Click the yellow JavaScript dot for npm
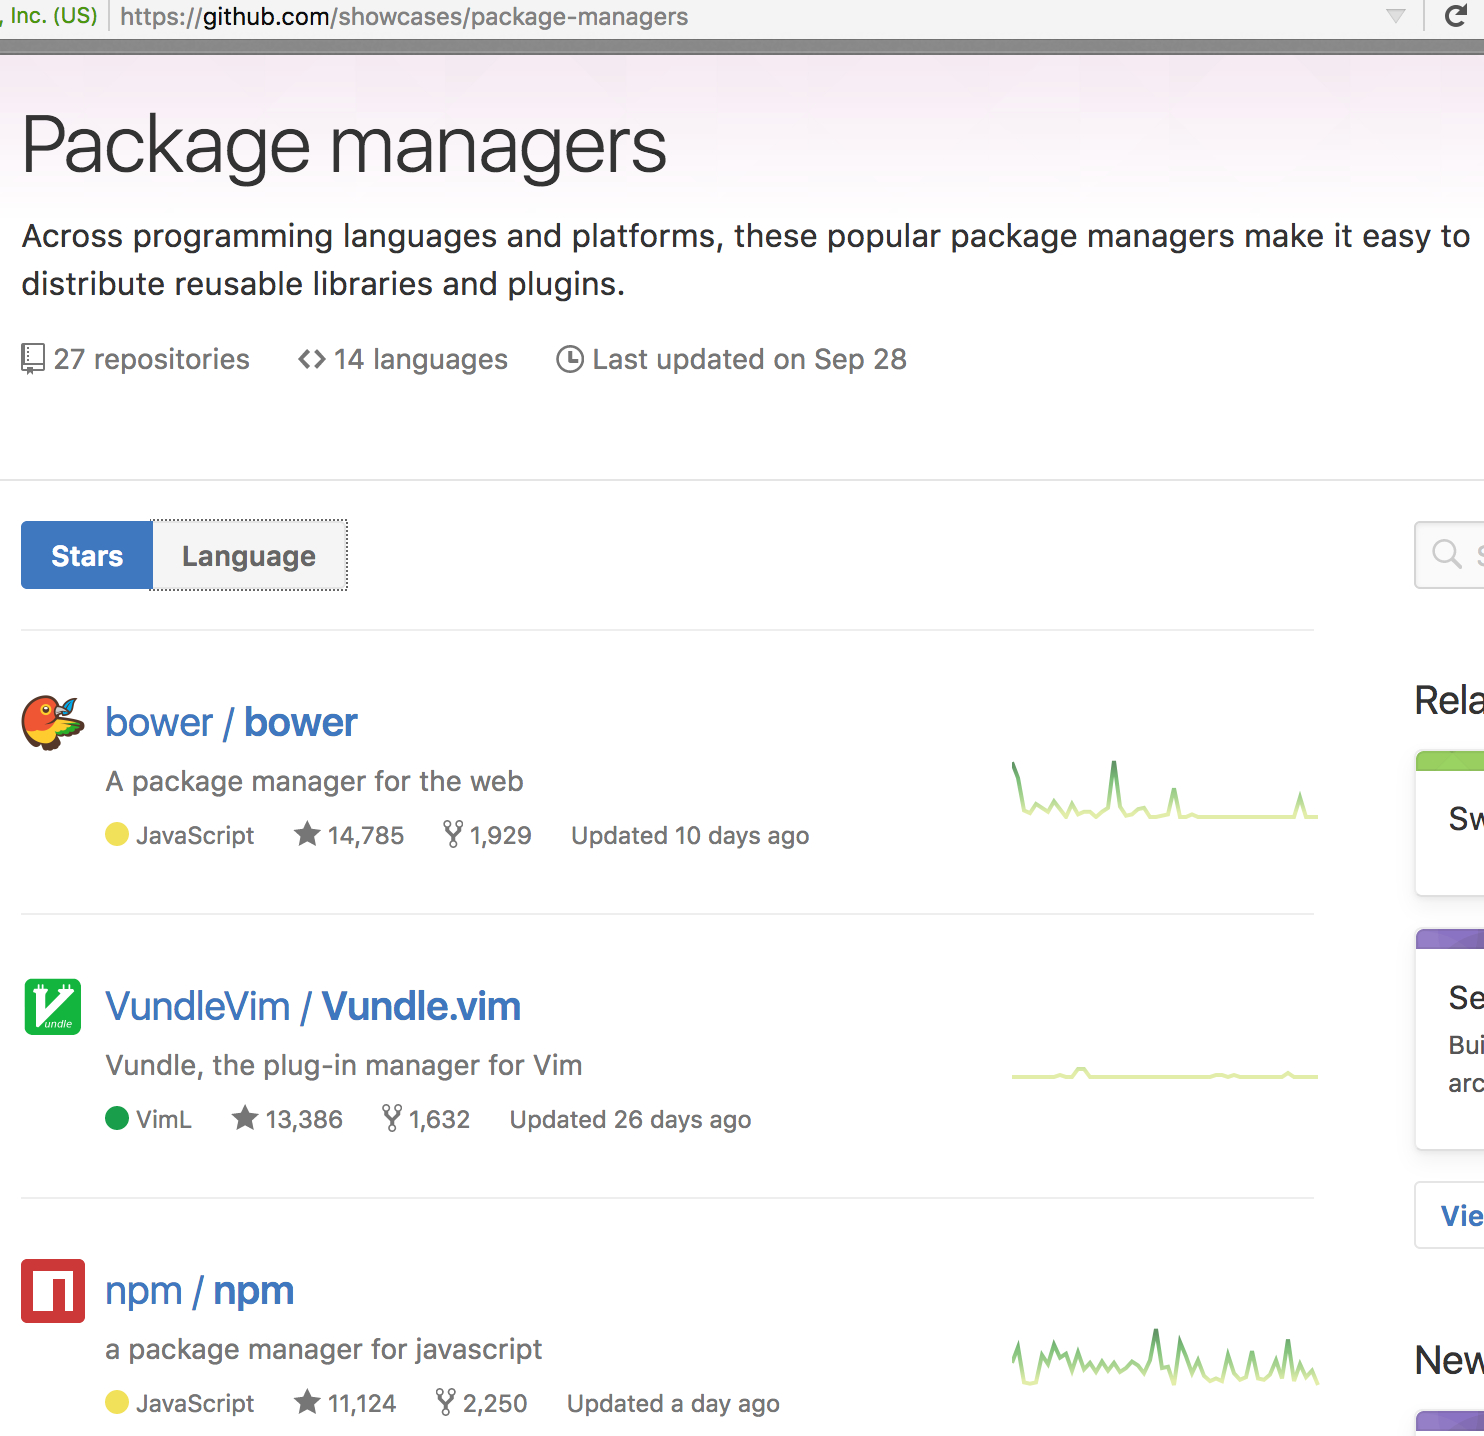 117,1402
